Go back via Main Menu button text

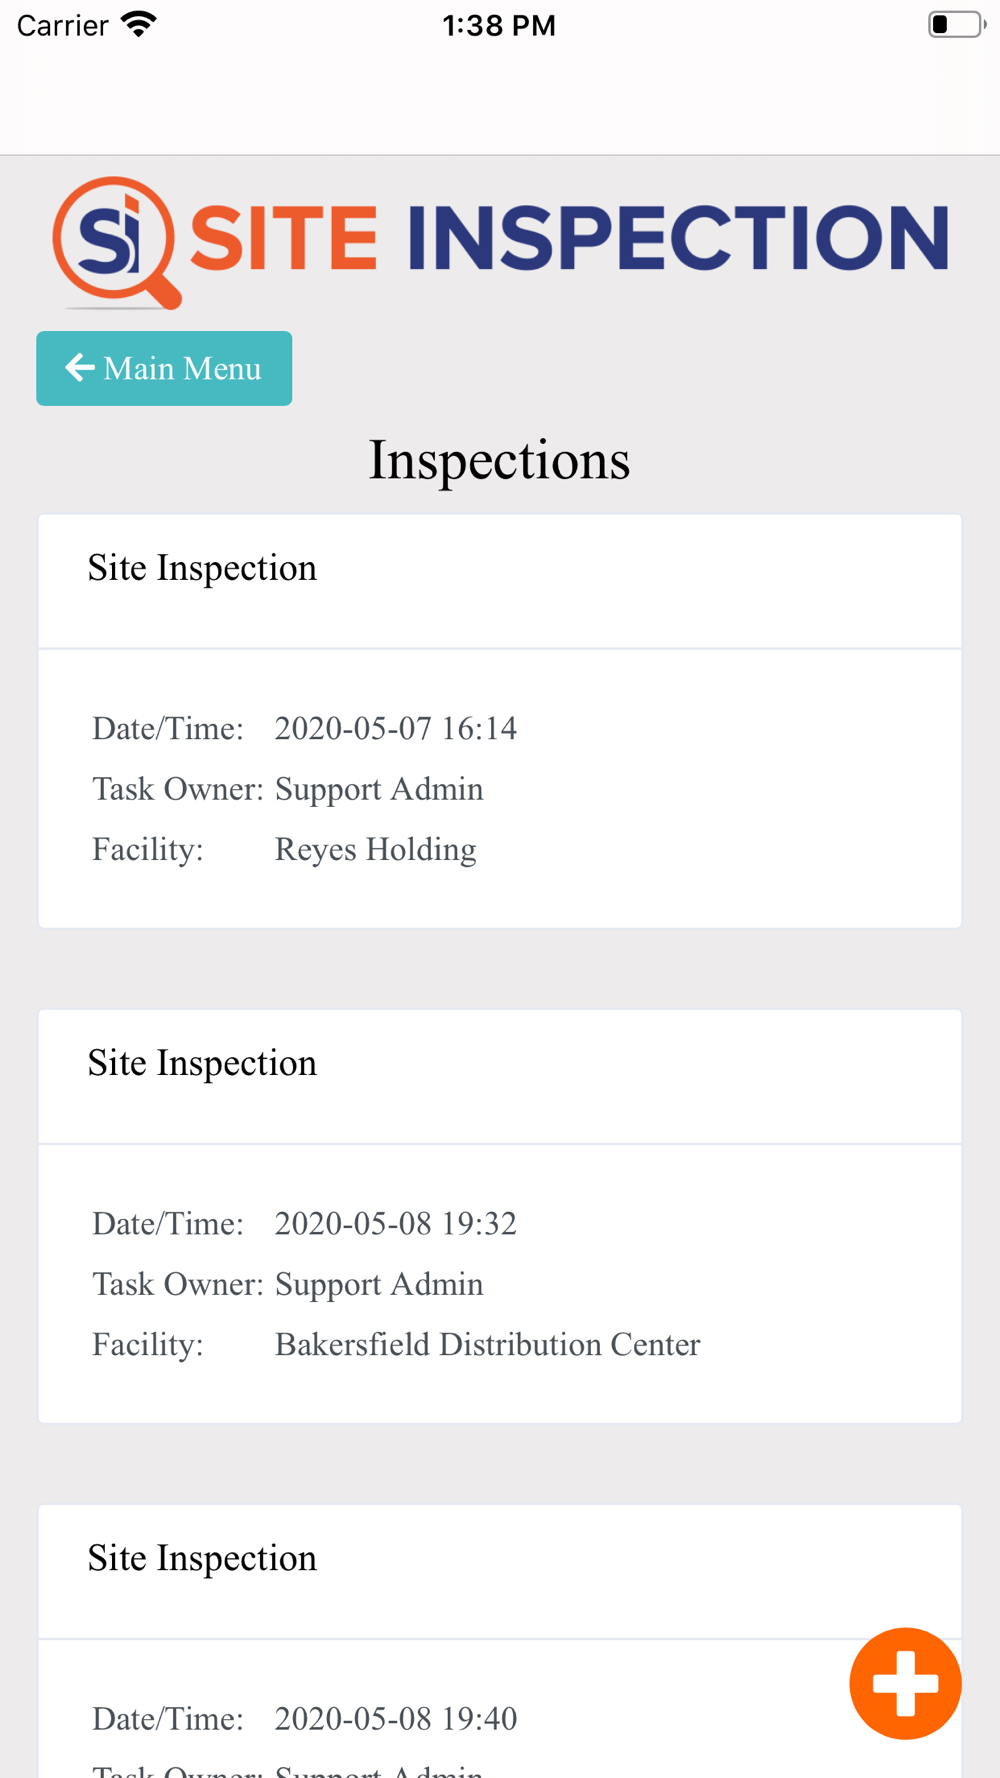(x=182, y=368)
